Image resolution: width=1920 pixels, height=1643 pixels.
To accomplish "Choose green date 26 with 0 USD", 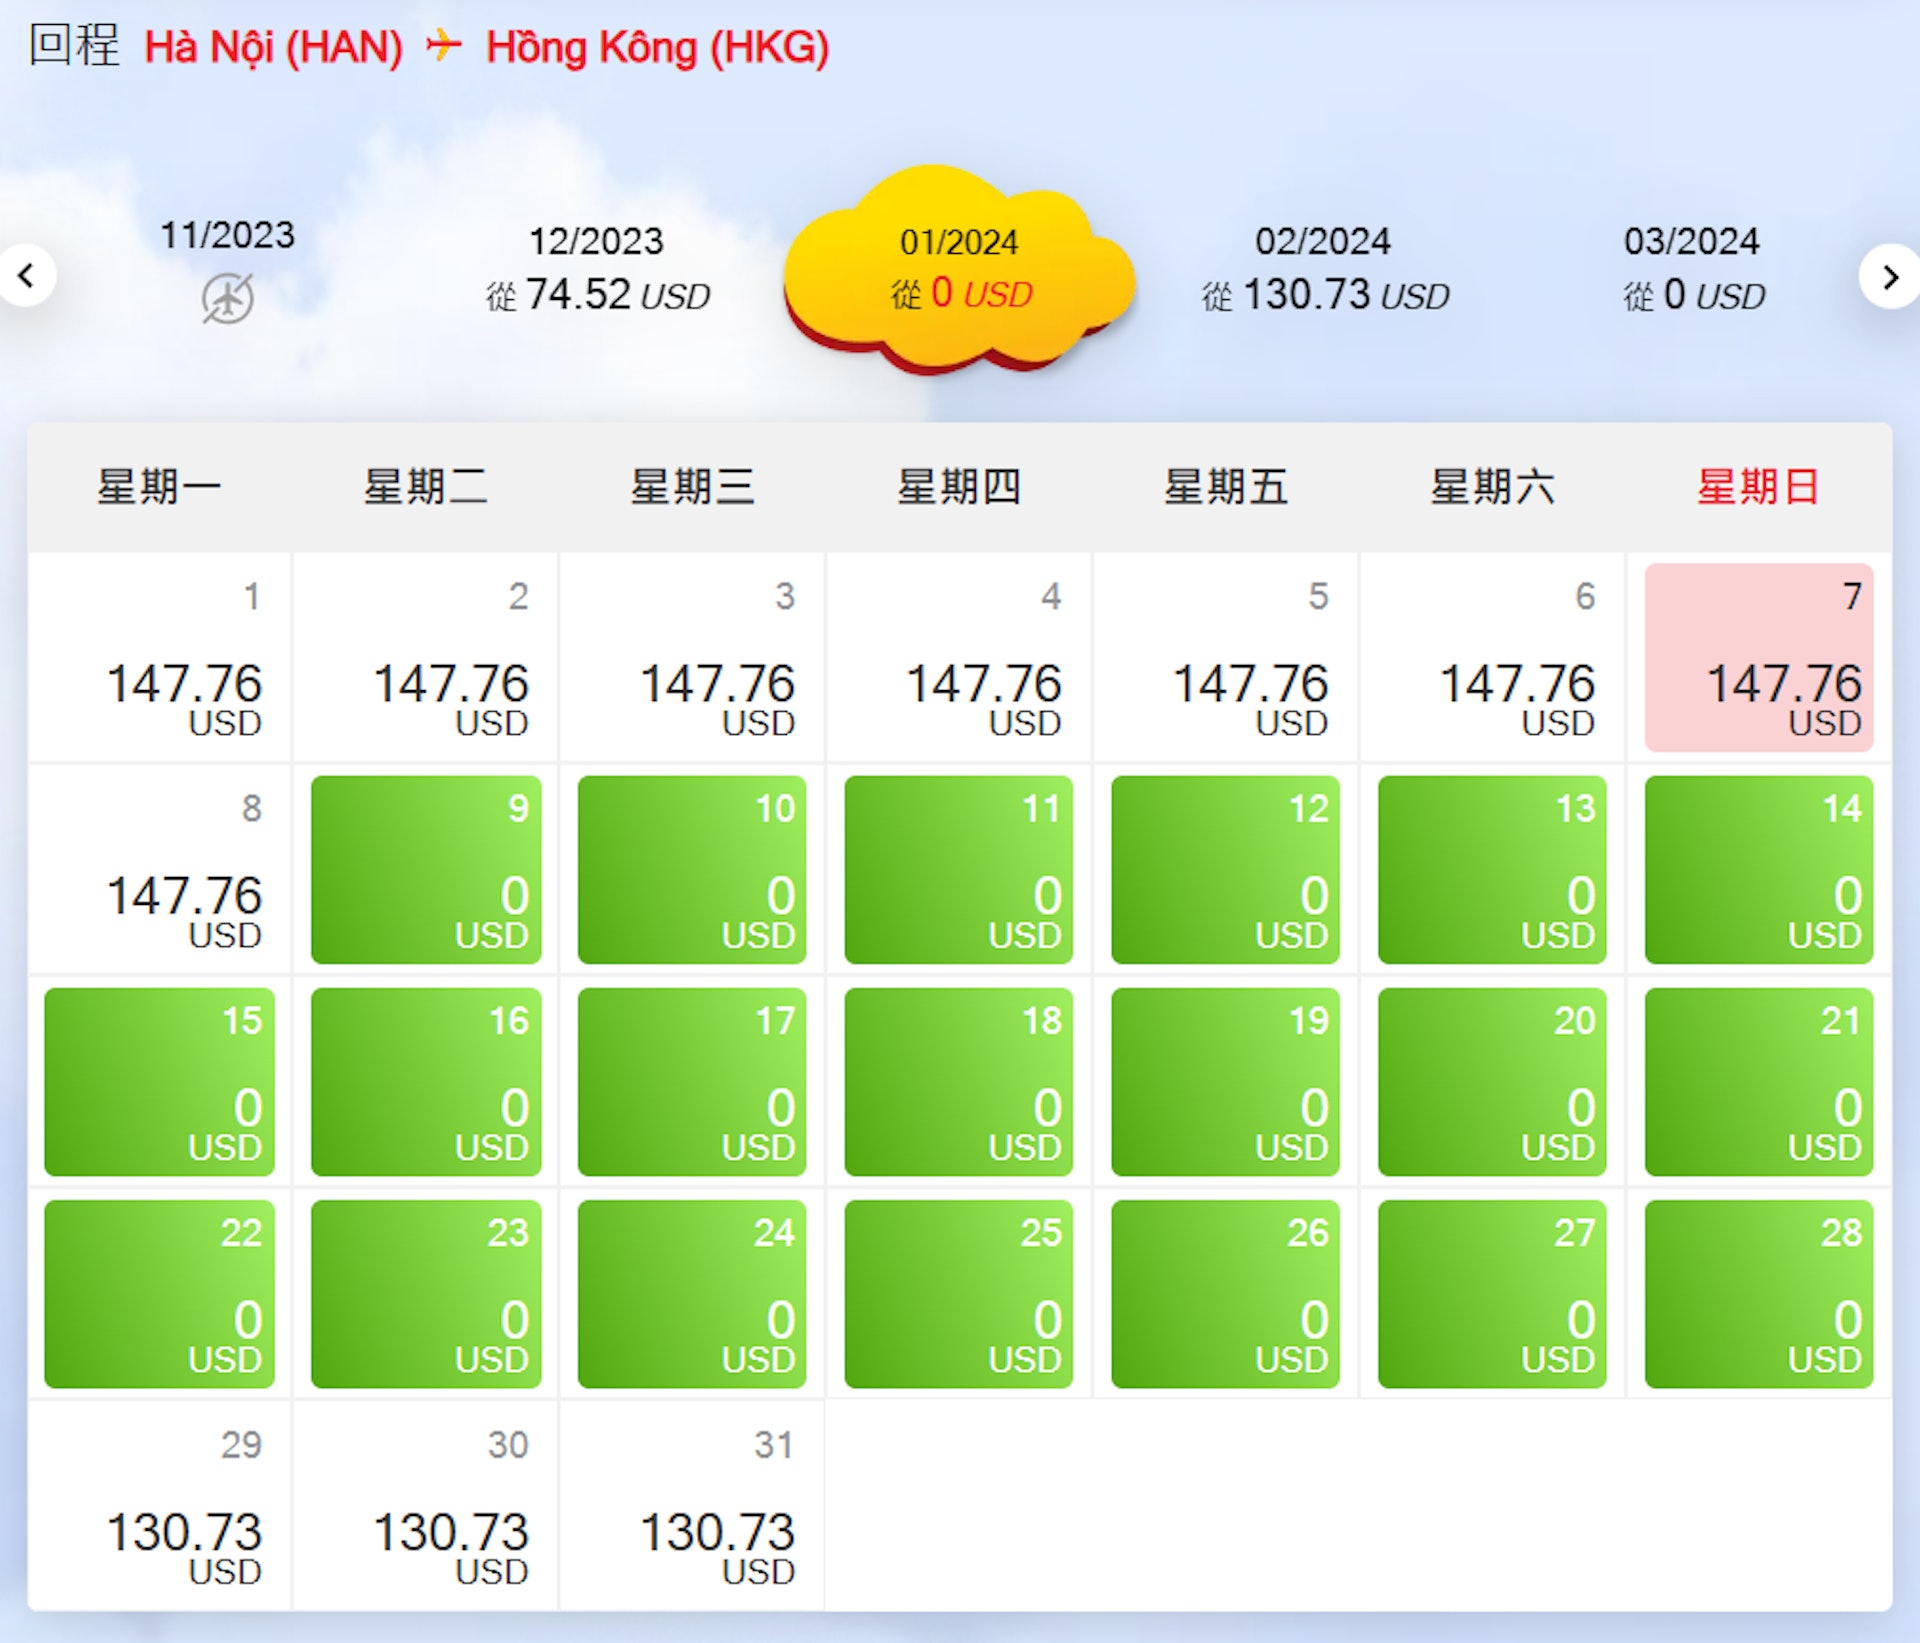I will coord(1226,1294).
